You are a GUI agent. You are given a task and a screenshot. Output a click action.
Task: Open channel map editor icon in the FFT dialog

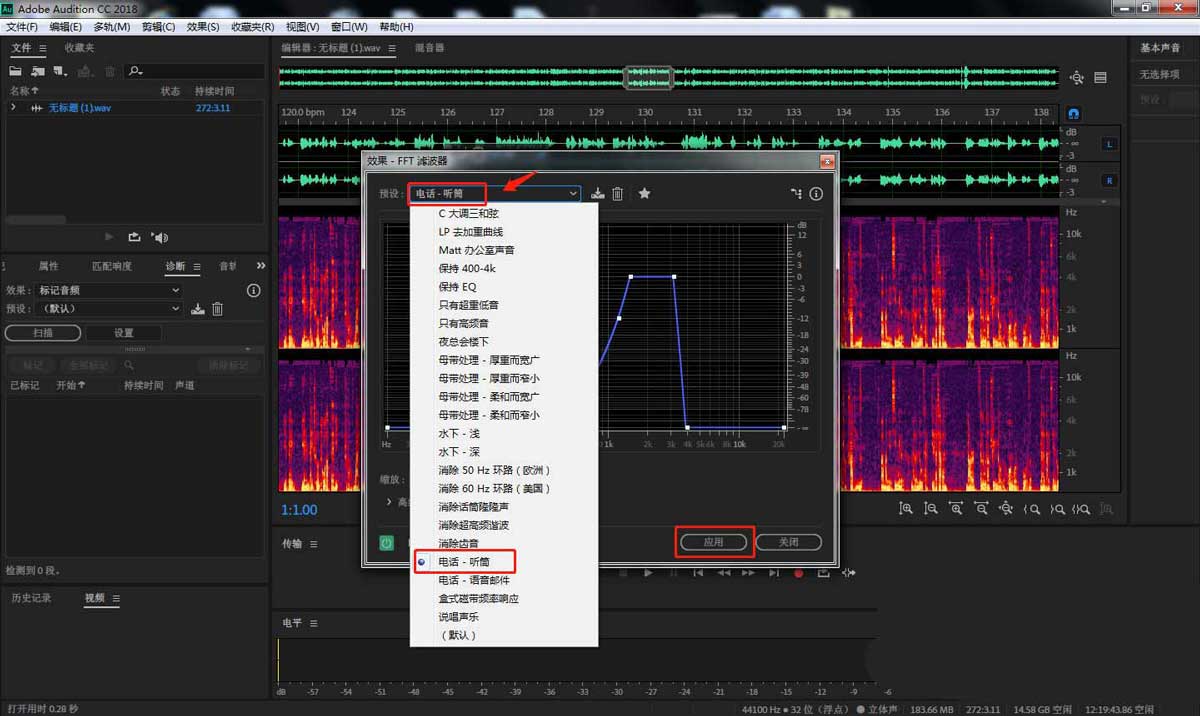click(x=796, y=194)
